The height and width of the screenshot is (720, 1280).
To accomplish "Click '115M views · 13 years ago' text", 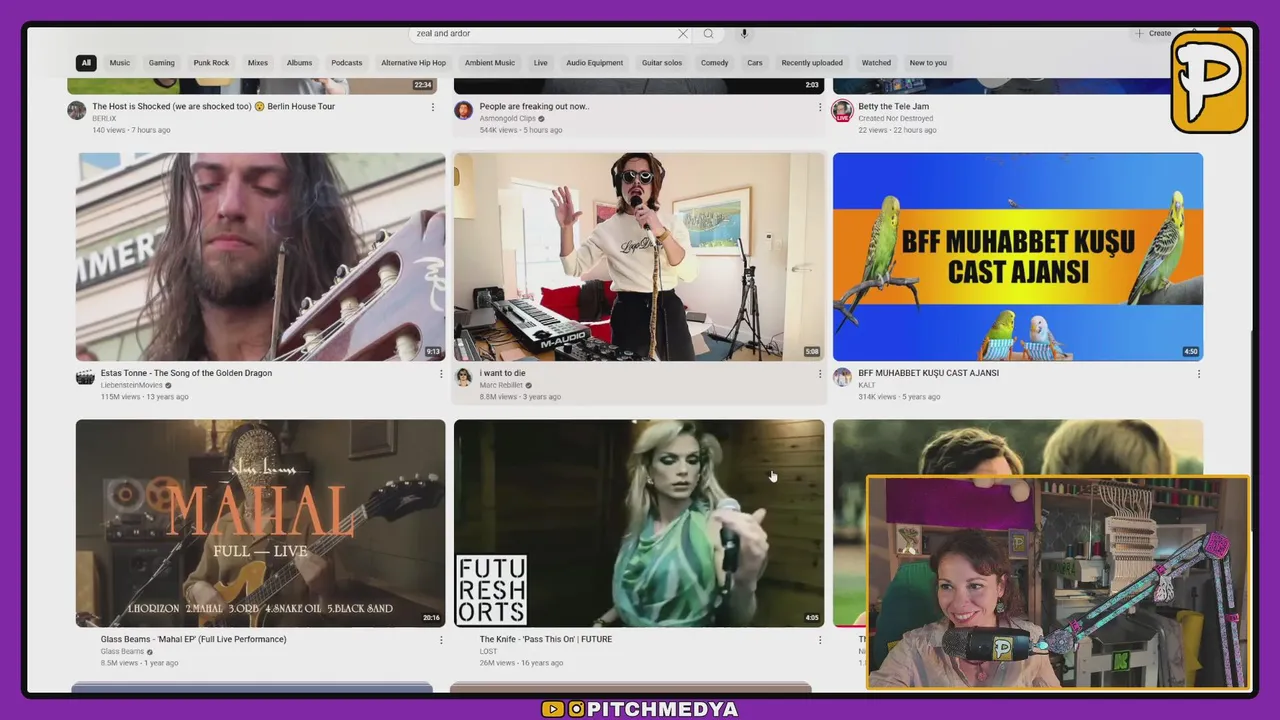I will click(x=144, y=397).
